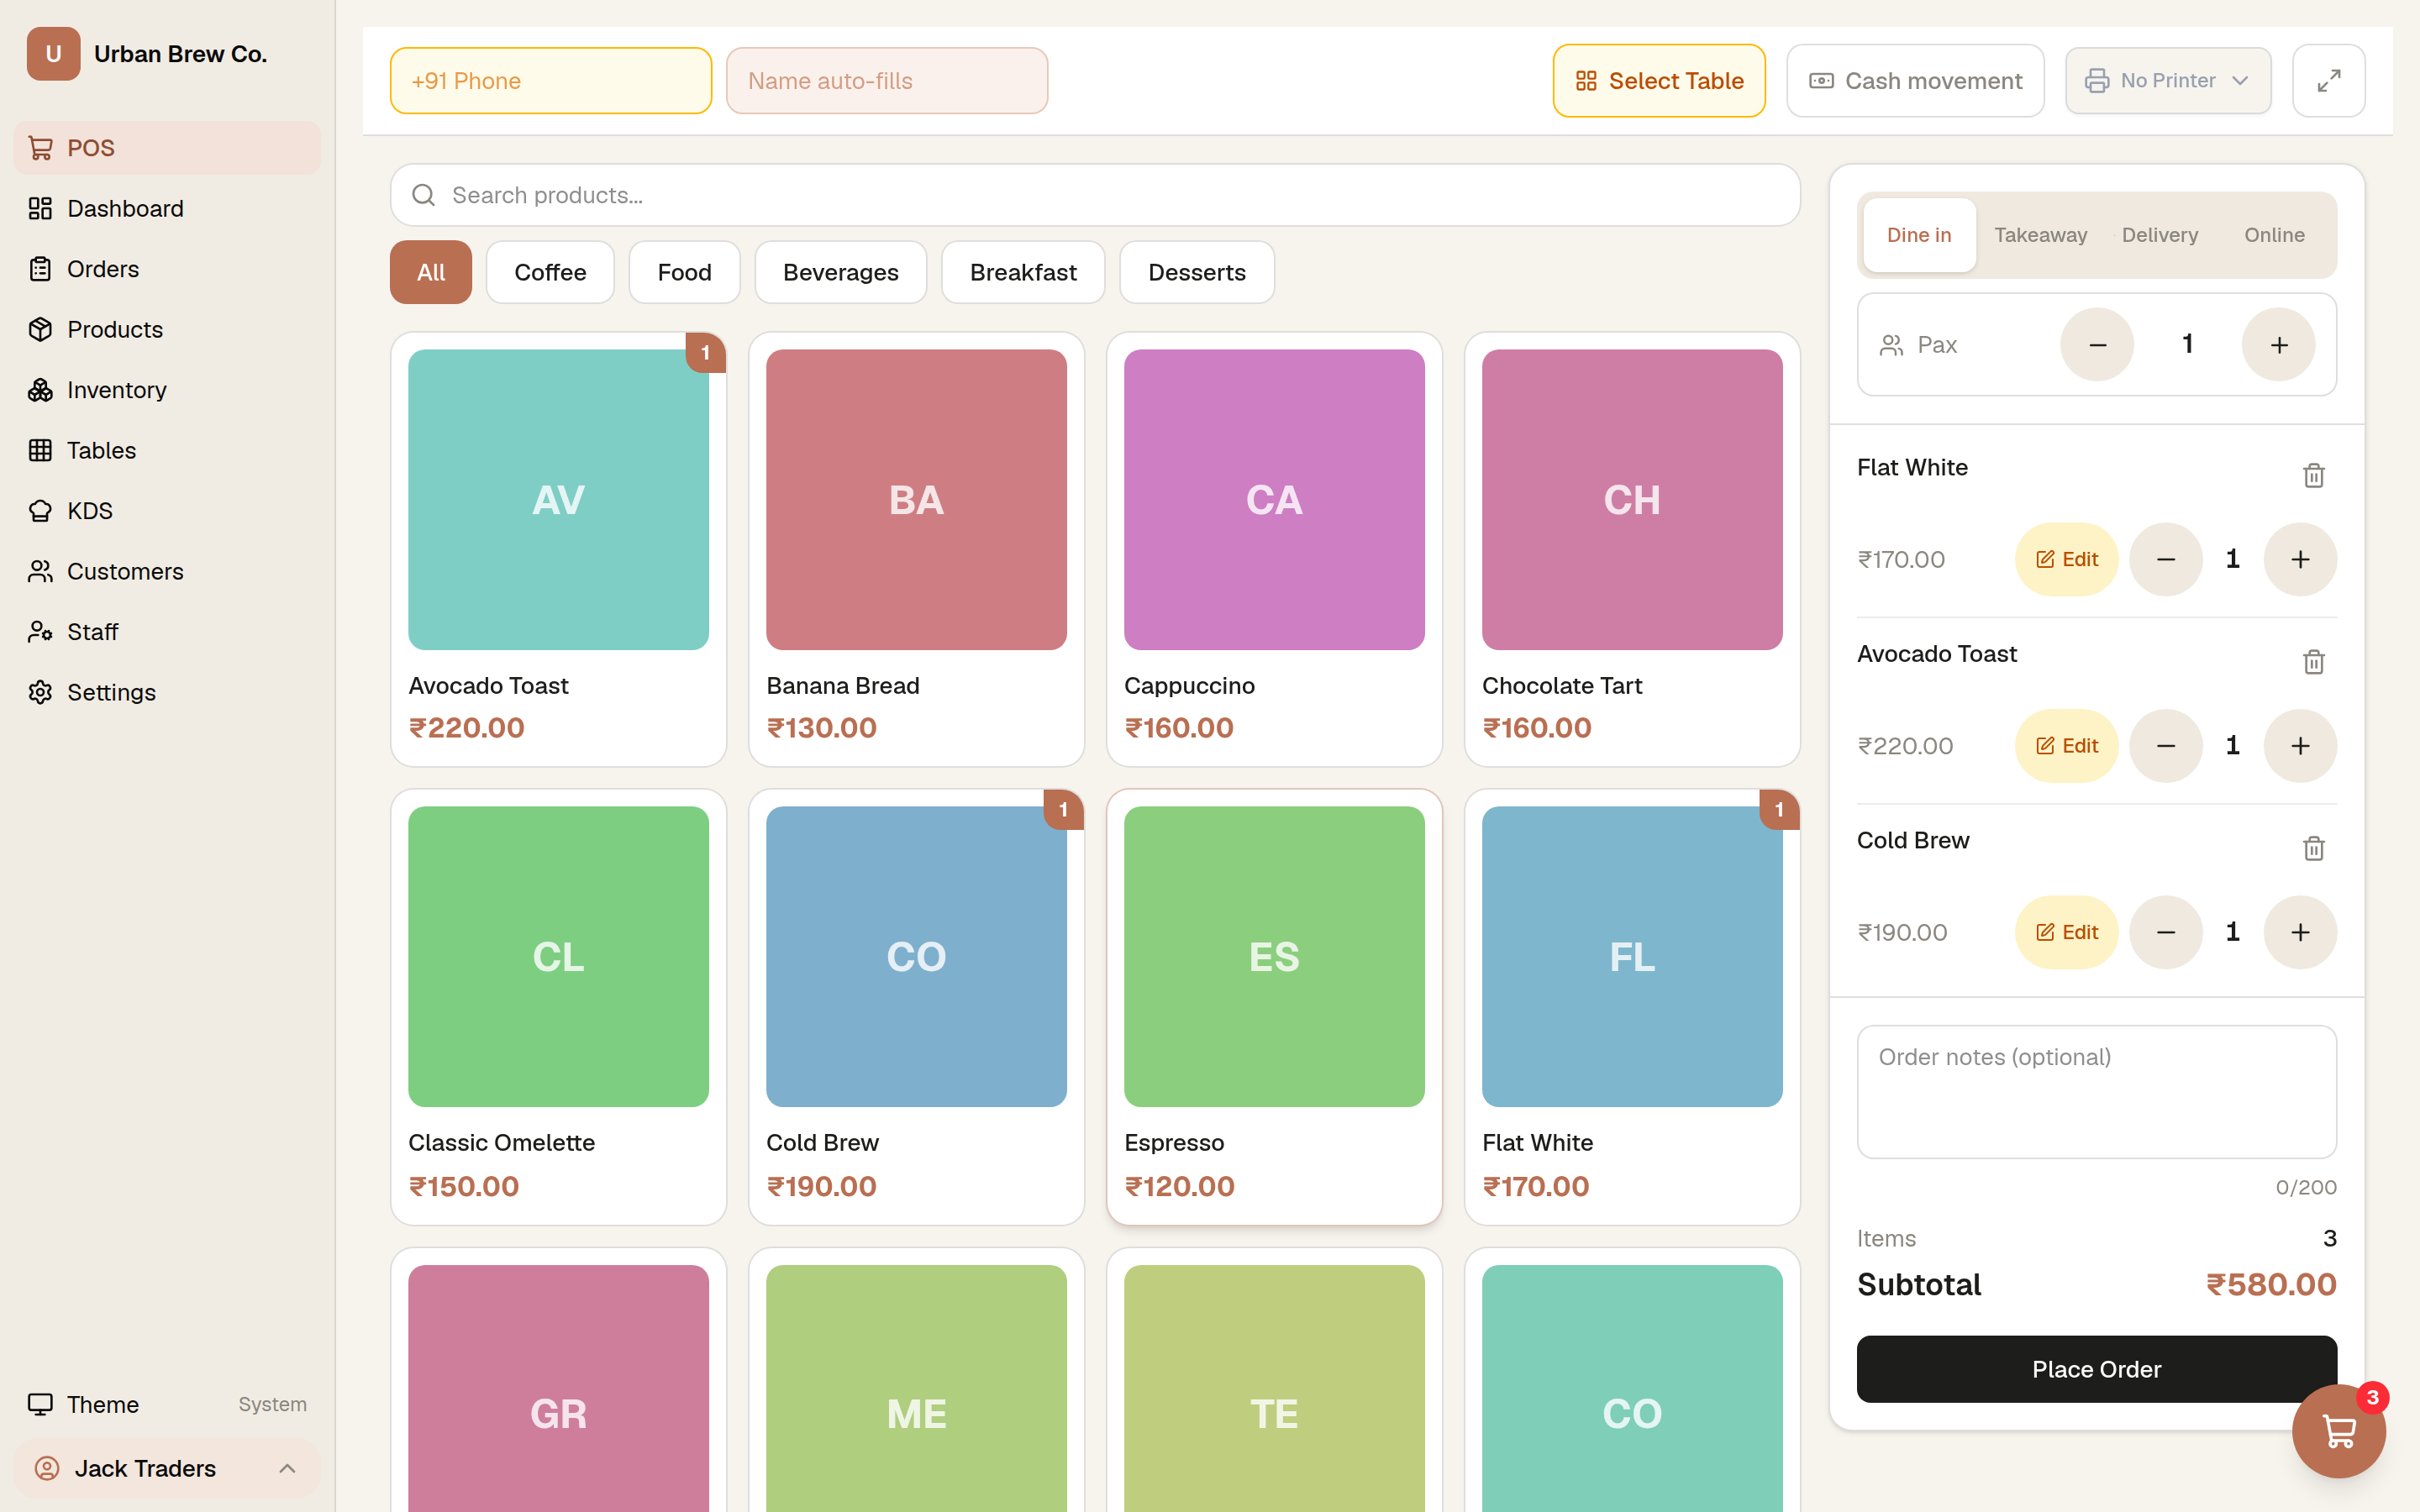
Task: Increase Cold Brew quantity
Action: coord(2300,932)
